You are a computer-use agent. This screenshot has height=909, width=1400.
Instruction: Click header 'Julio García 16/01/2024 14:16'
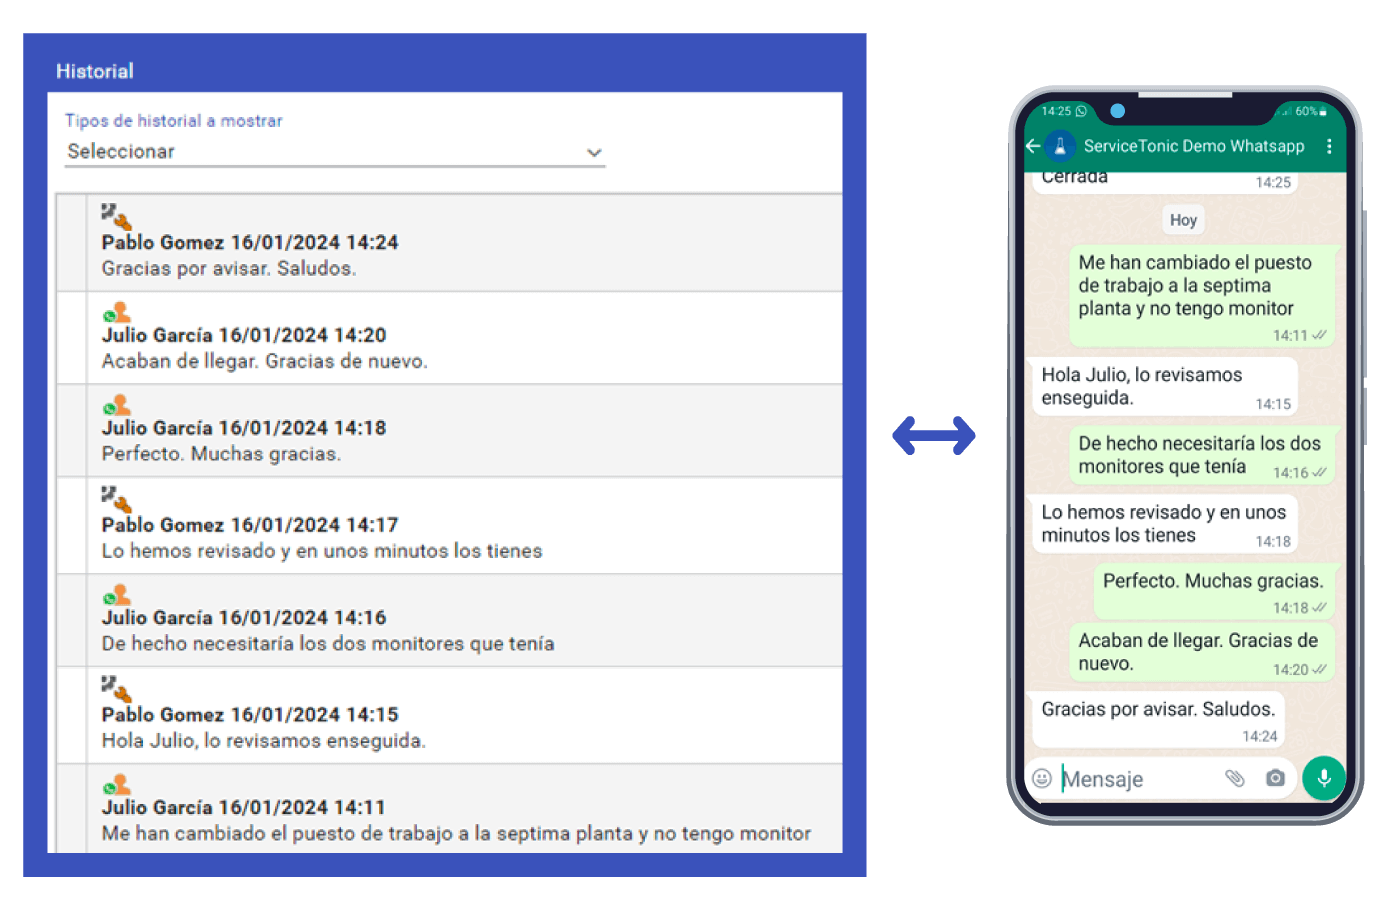point(244,618)
